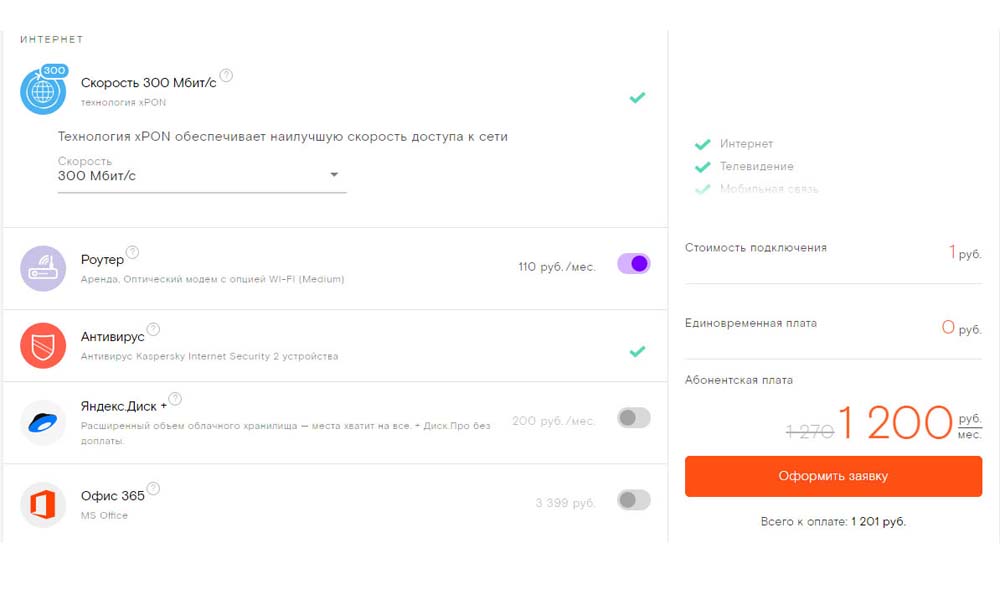1000x600 pixels.
Task: Click the green checkmark in the speed row
Action: click(x=637, y=98)
